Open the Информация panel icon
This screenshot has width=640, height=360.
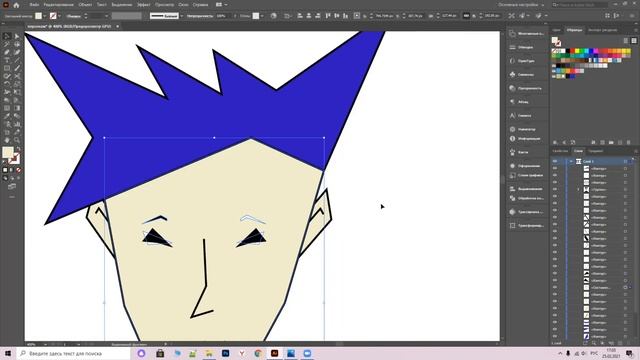pos(512,139)
